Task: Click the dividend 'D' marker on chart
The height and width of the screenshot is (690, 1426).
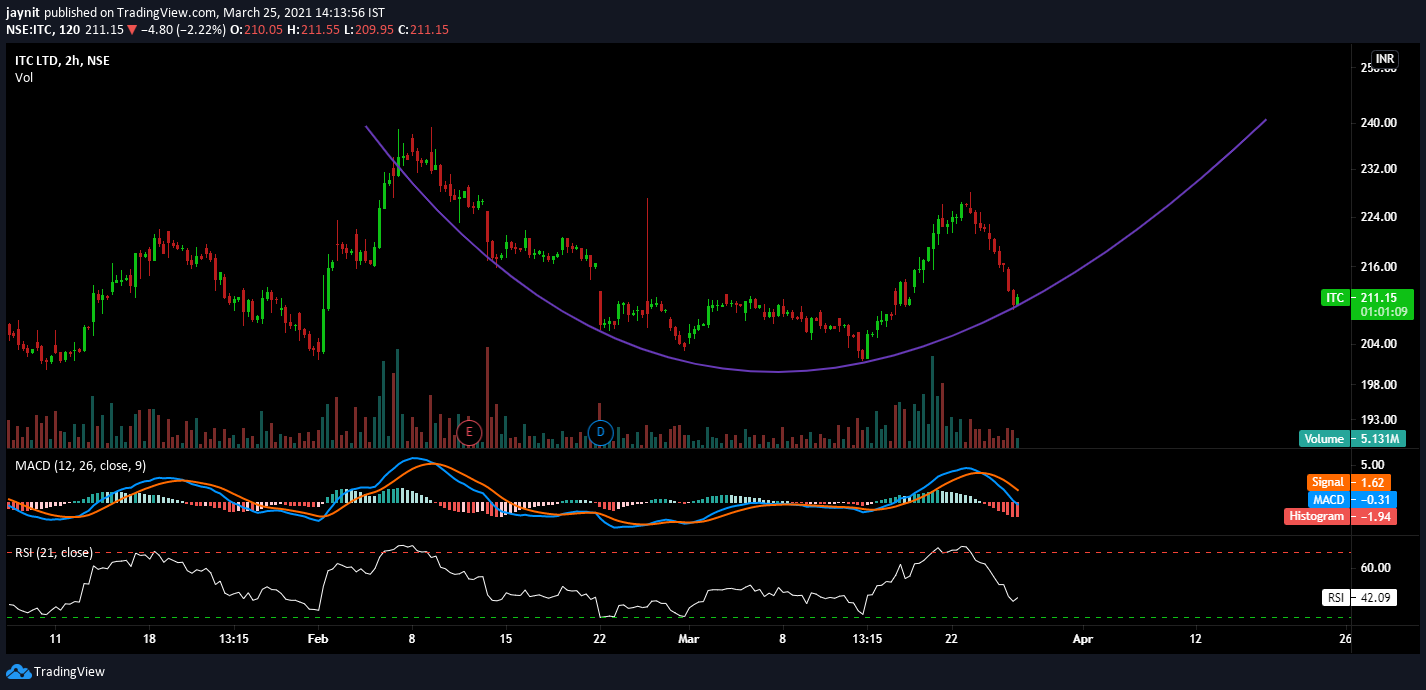Action: (600, 432)
